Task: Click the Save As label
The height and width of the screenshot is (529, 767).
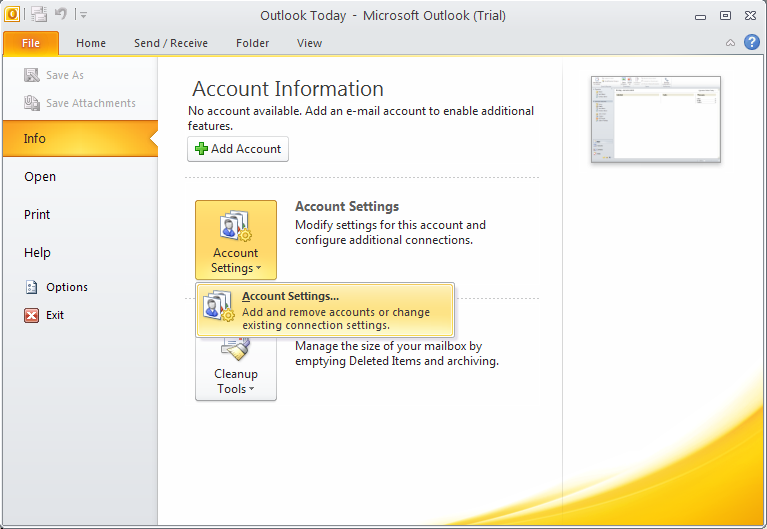Action: coord(65,75)
